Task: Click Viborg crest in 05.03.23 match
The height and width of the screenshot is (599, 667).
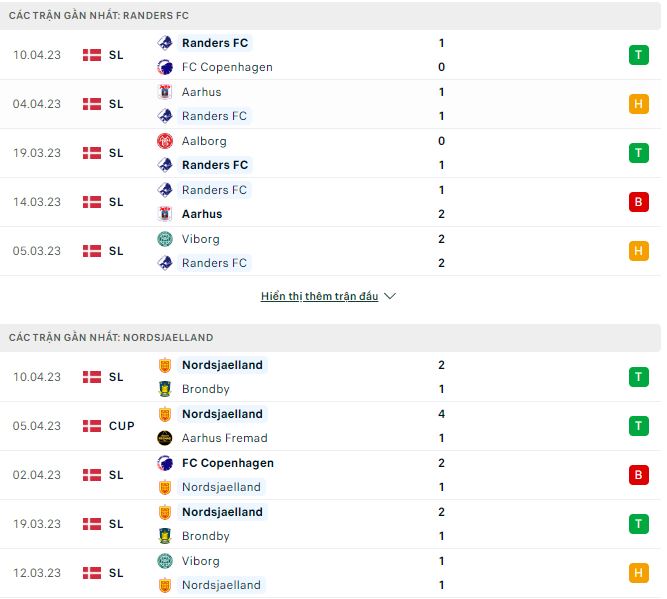Action: (165, 239)
